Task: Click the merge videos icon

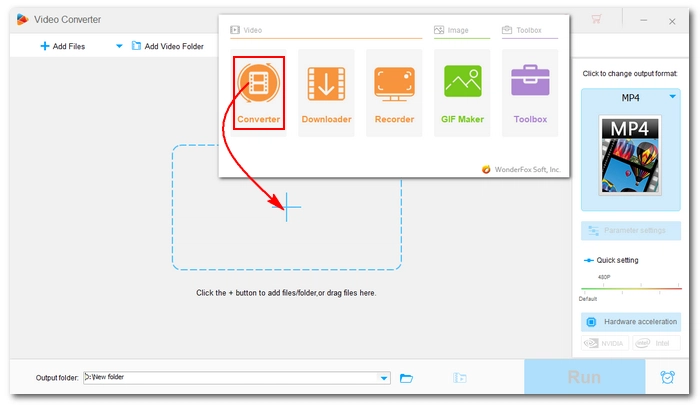Action: (459, 378)
